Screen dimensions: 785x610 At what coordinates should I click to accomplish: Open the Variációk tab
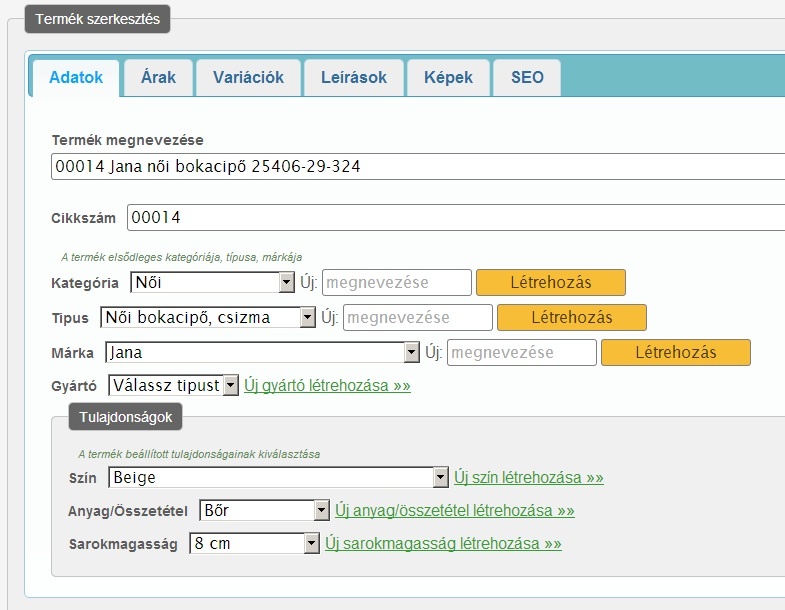(248, 78)
